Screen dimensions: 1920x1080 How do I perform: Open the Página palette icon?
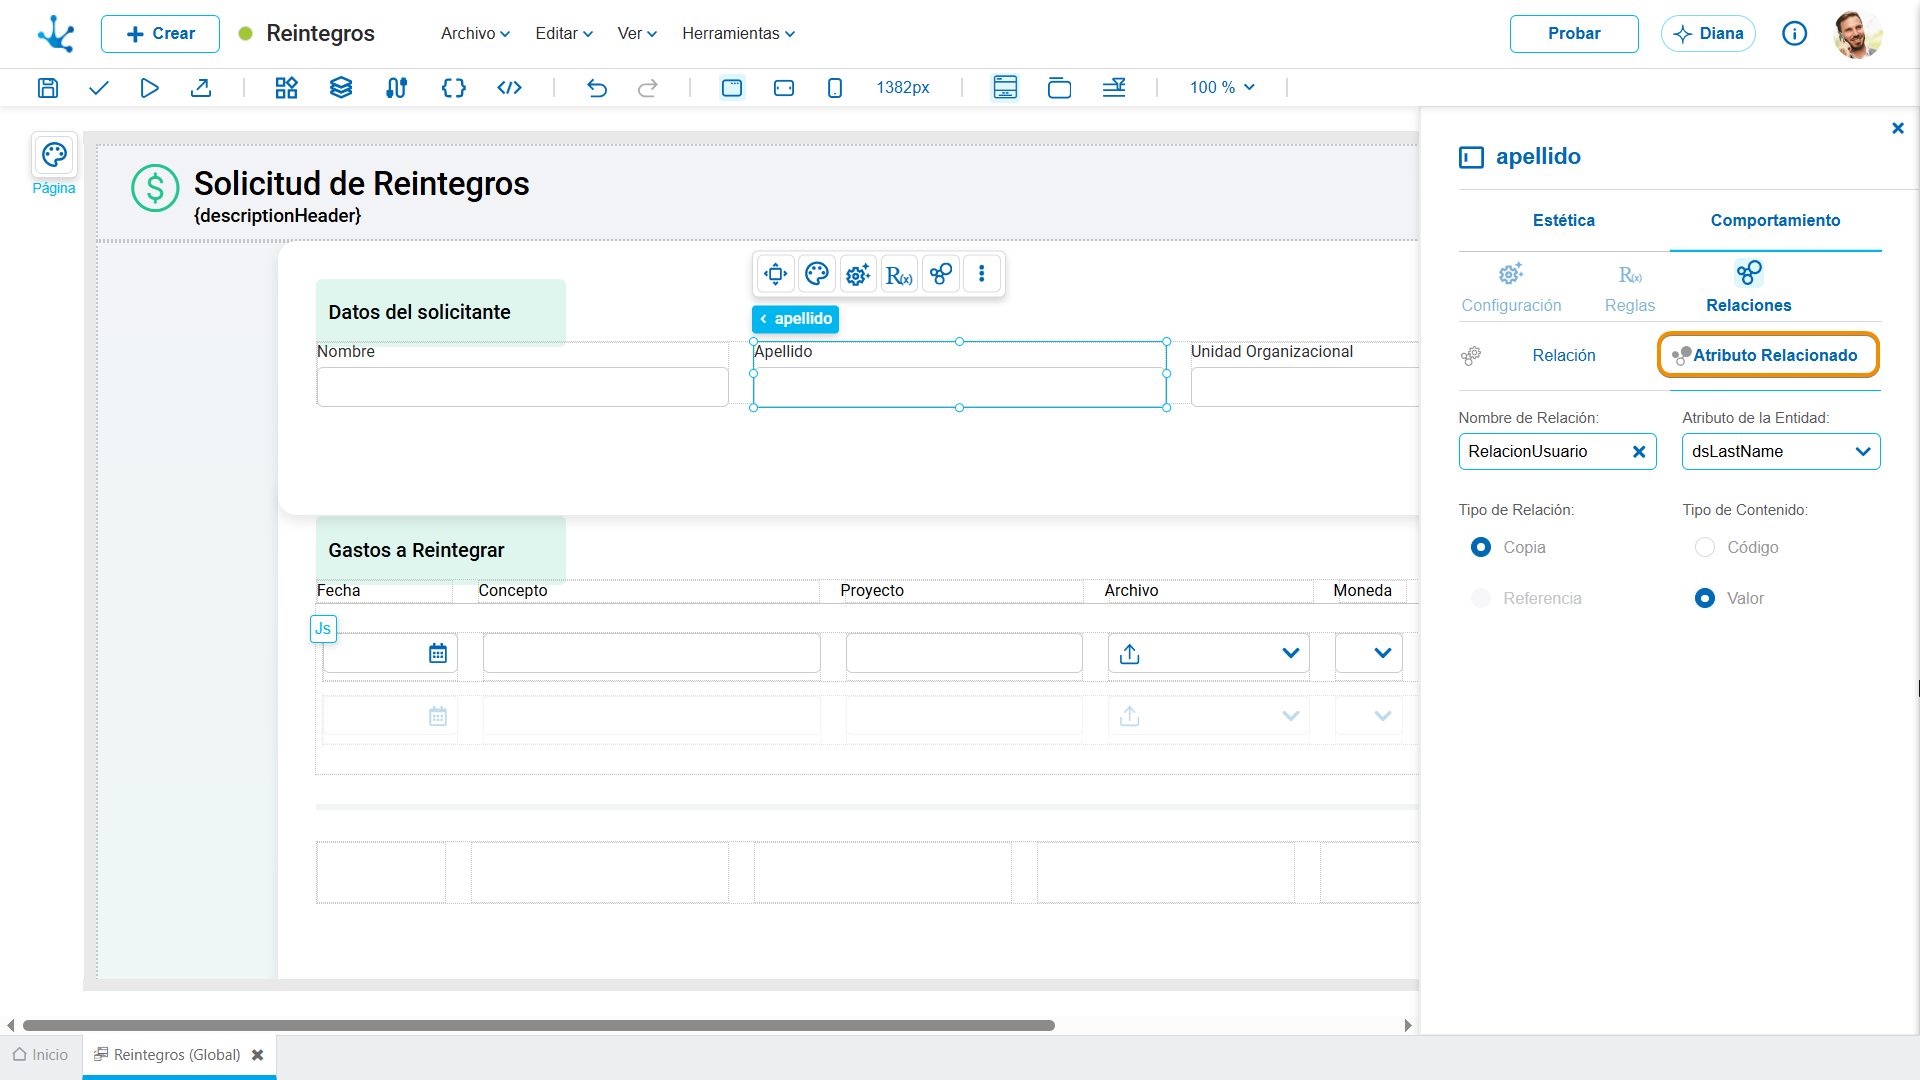[54, 155]
